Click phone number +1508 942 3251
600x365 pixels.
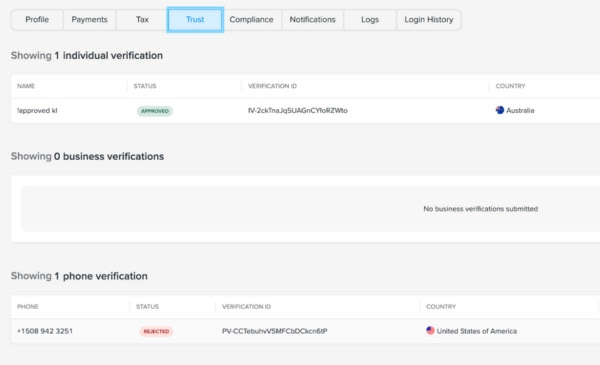tap(45, 331)
